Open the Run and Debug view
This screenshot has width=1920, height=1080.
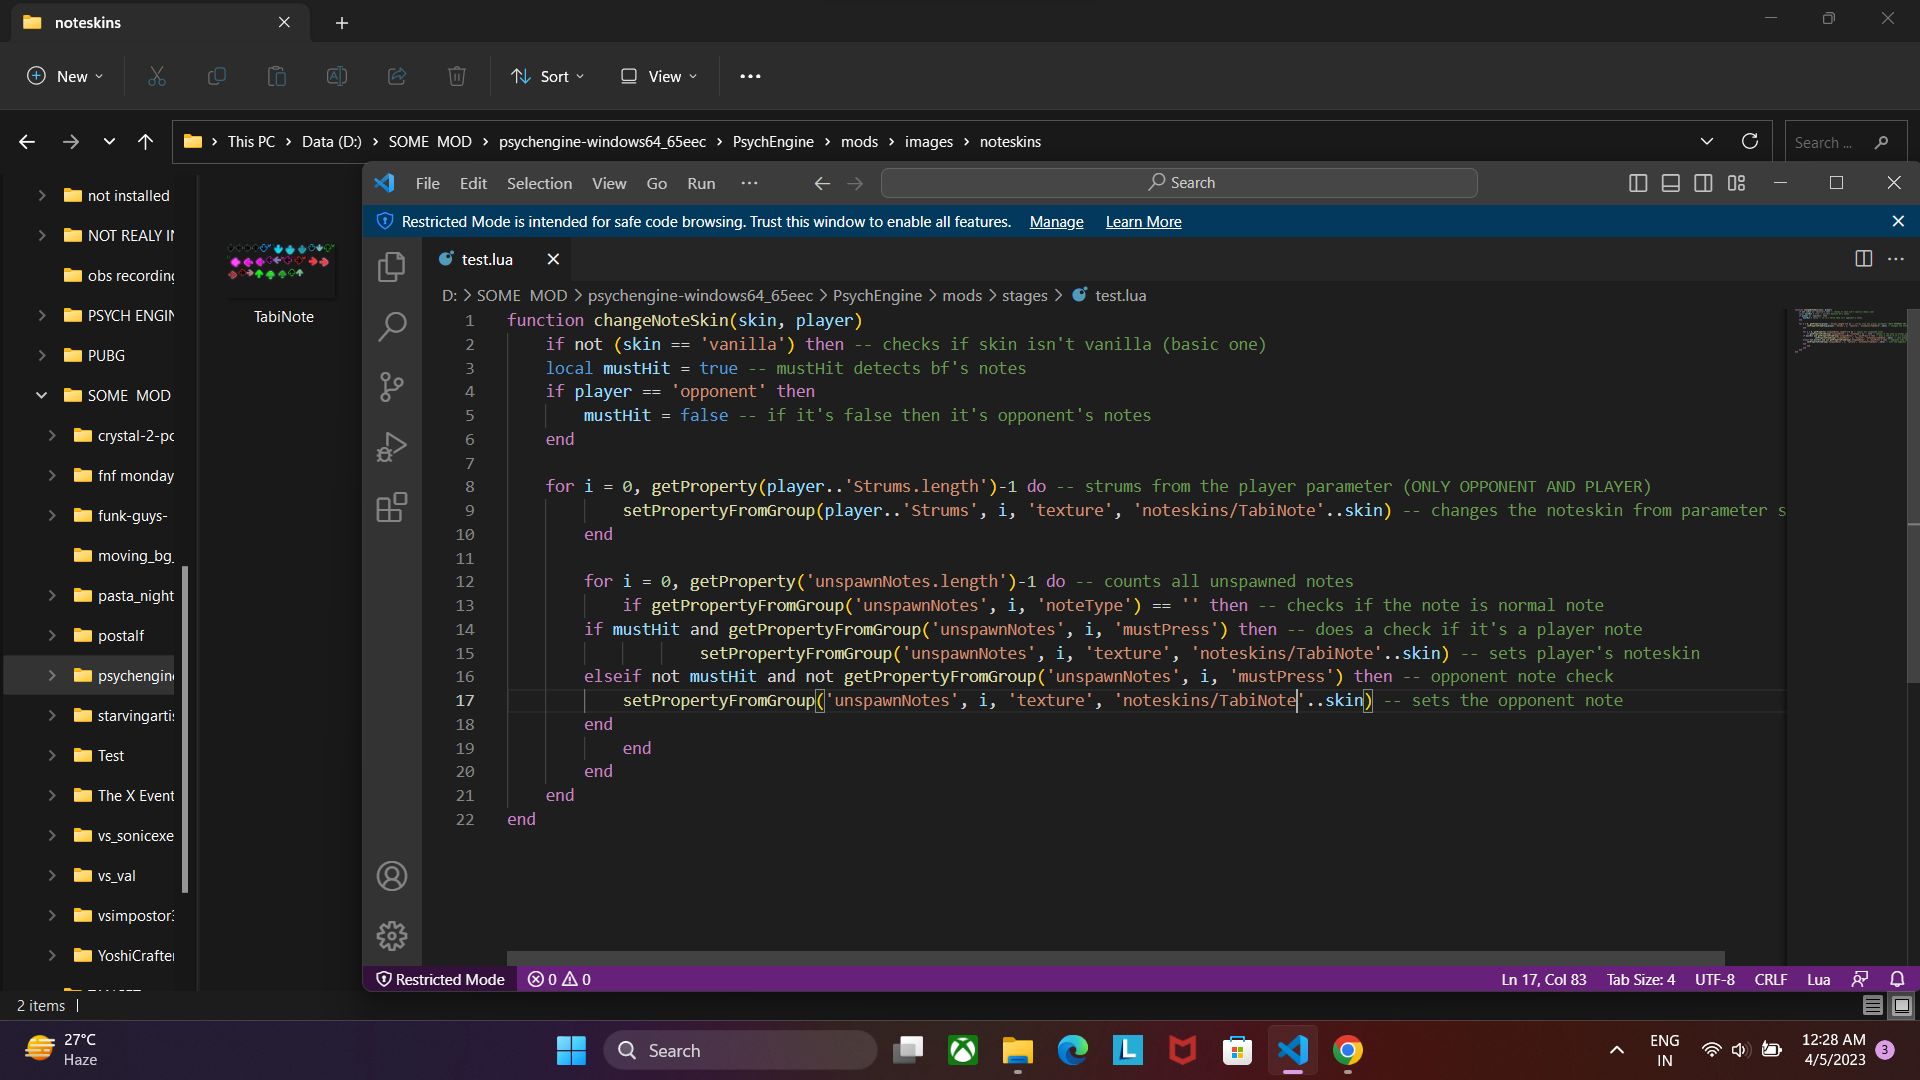point(392,447)
